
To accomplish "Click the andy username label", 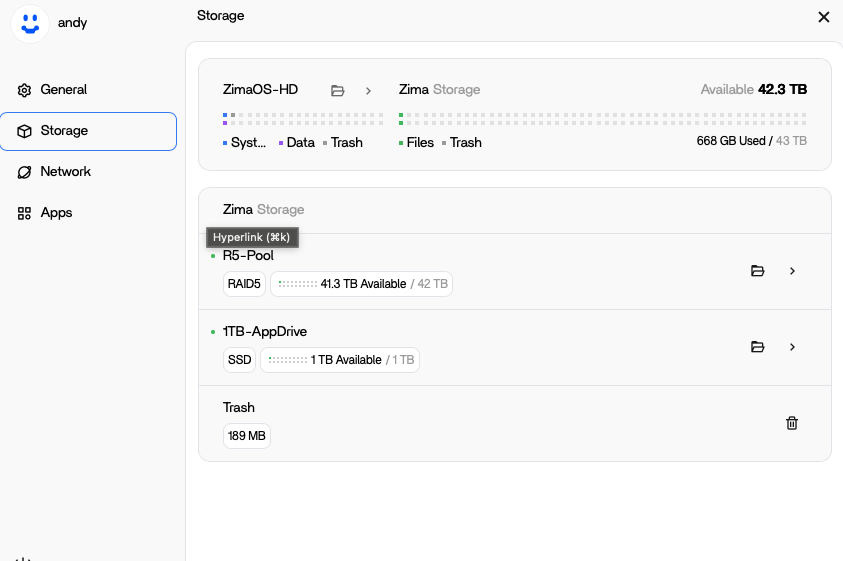I will 73,22.
